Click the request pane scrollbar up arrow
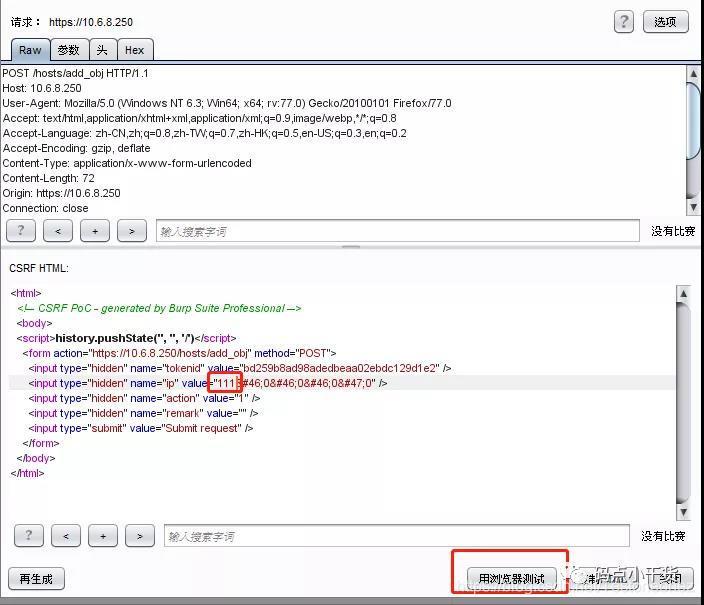This screenshot has width=704, height=605. tap(693, 73)
